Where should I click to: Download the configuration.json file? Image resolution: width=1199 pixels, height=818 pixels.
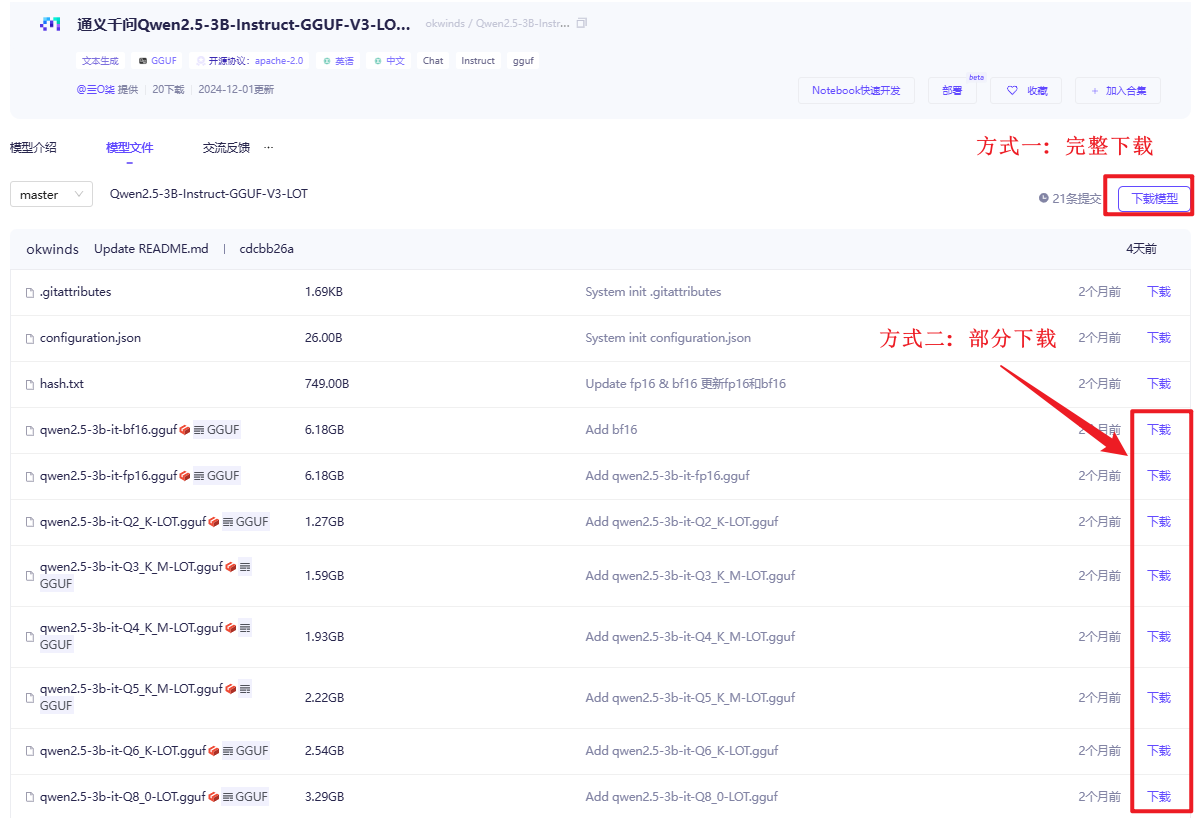[x=1158, y=338]
